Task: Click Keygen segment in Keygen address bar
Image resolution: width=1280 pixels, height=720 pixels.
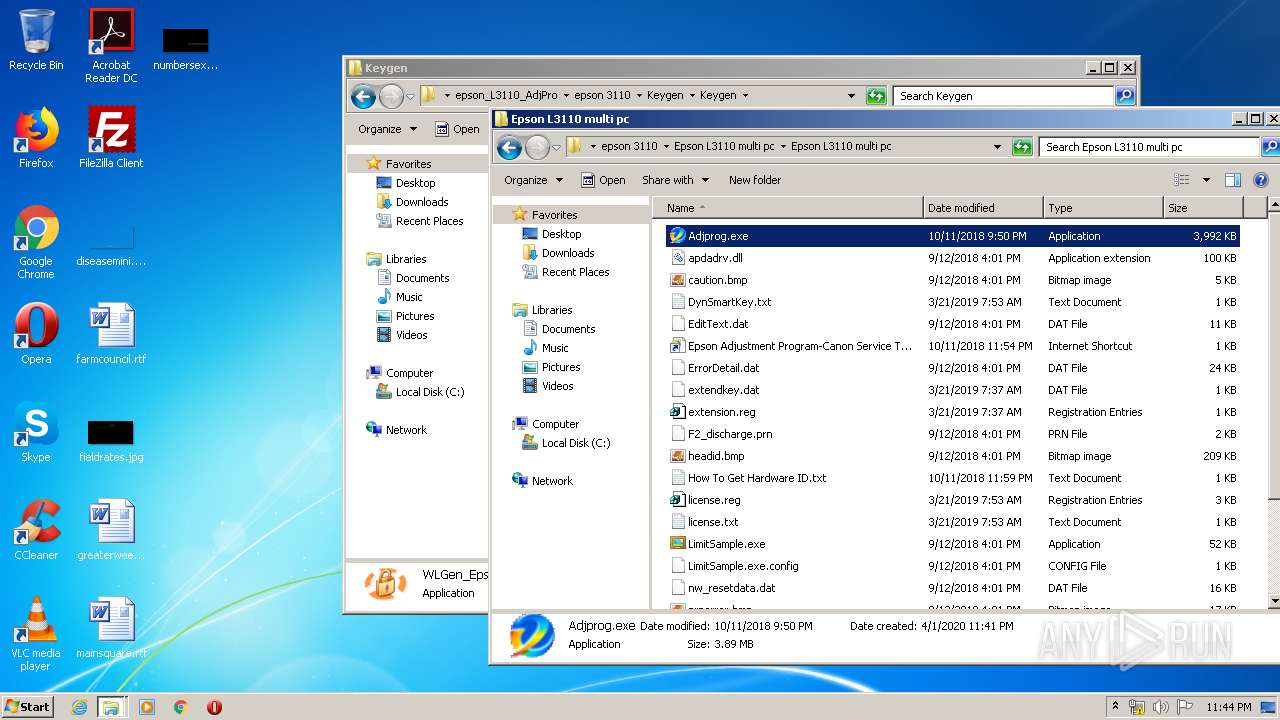Action: point(718,96)
